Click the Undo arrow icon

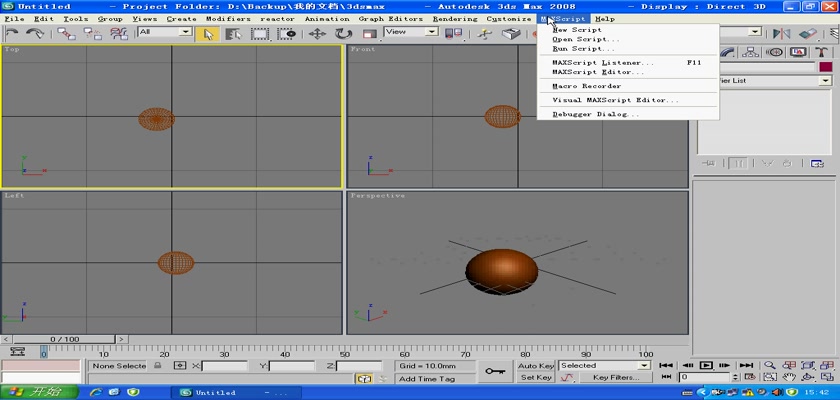[x=12, y=33]
